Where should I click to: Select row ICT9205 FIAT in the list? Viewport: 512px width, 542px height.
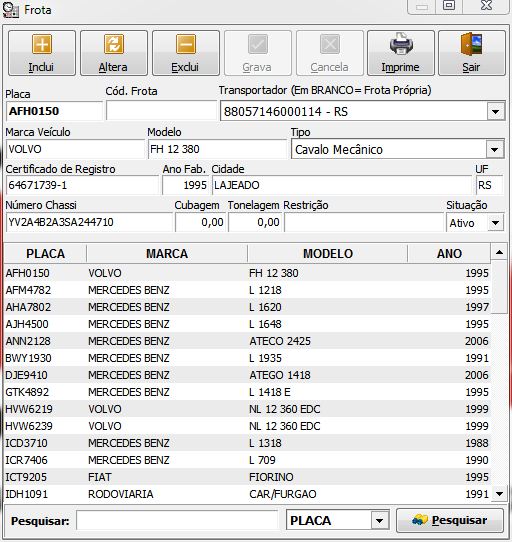point(247,477)
